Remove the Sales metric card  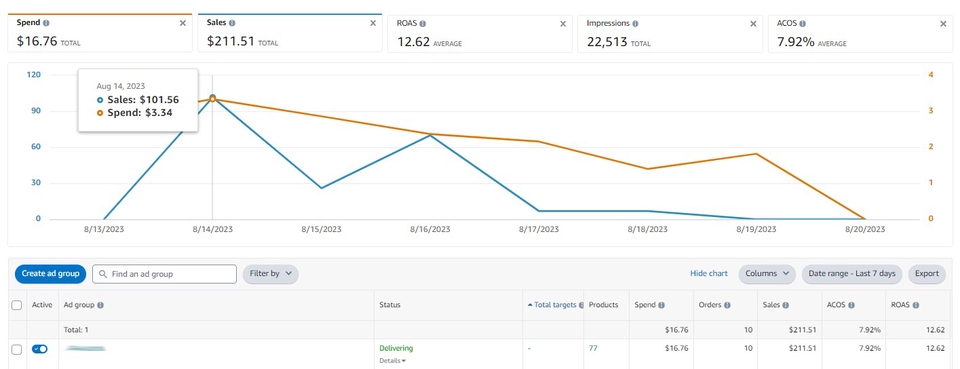(373, 23)
